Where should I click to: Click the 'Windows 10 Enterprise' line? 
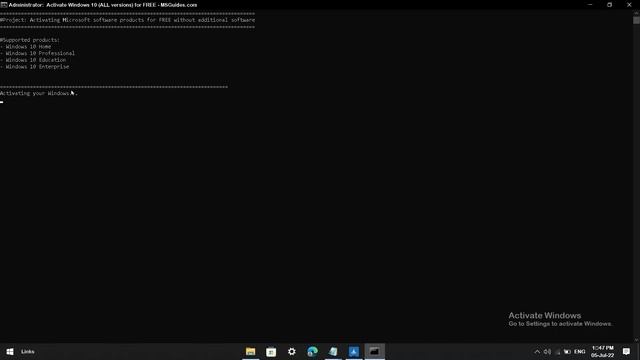pyautogui.click(x=35, y=66)
